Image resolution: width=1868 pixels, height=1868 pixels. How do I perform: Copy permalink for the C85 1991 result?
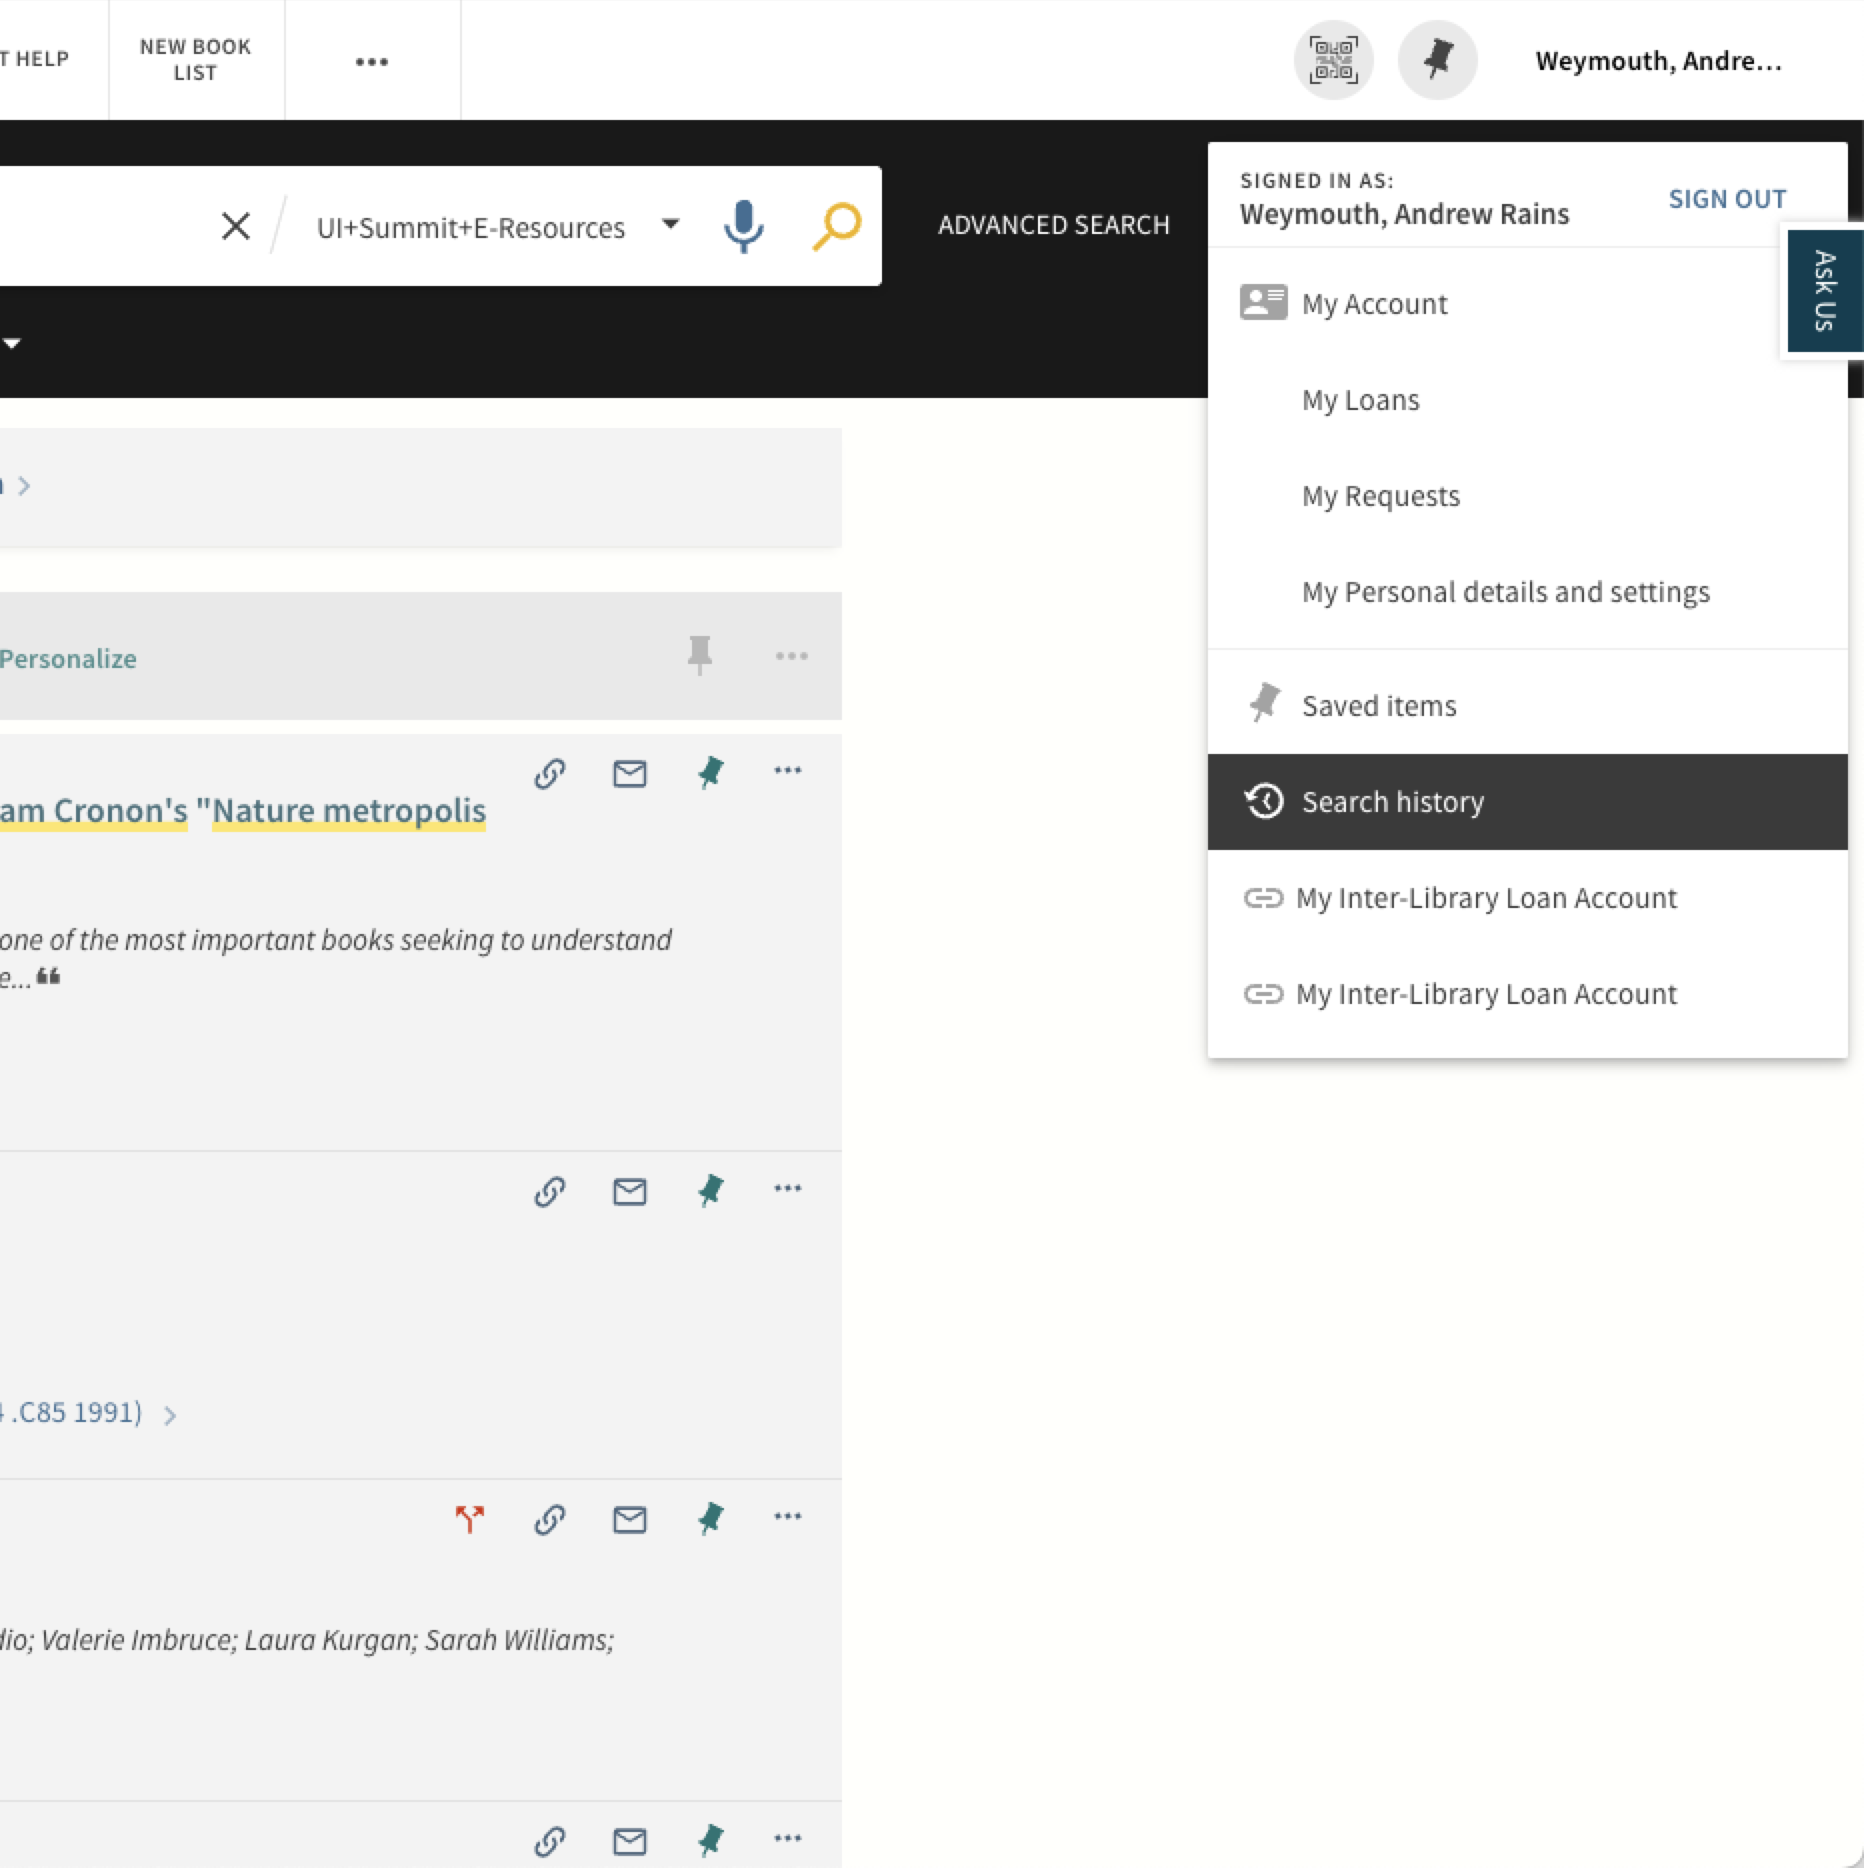[550, 1191]
